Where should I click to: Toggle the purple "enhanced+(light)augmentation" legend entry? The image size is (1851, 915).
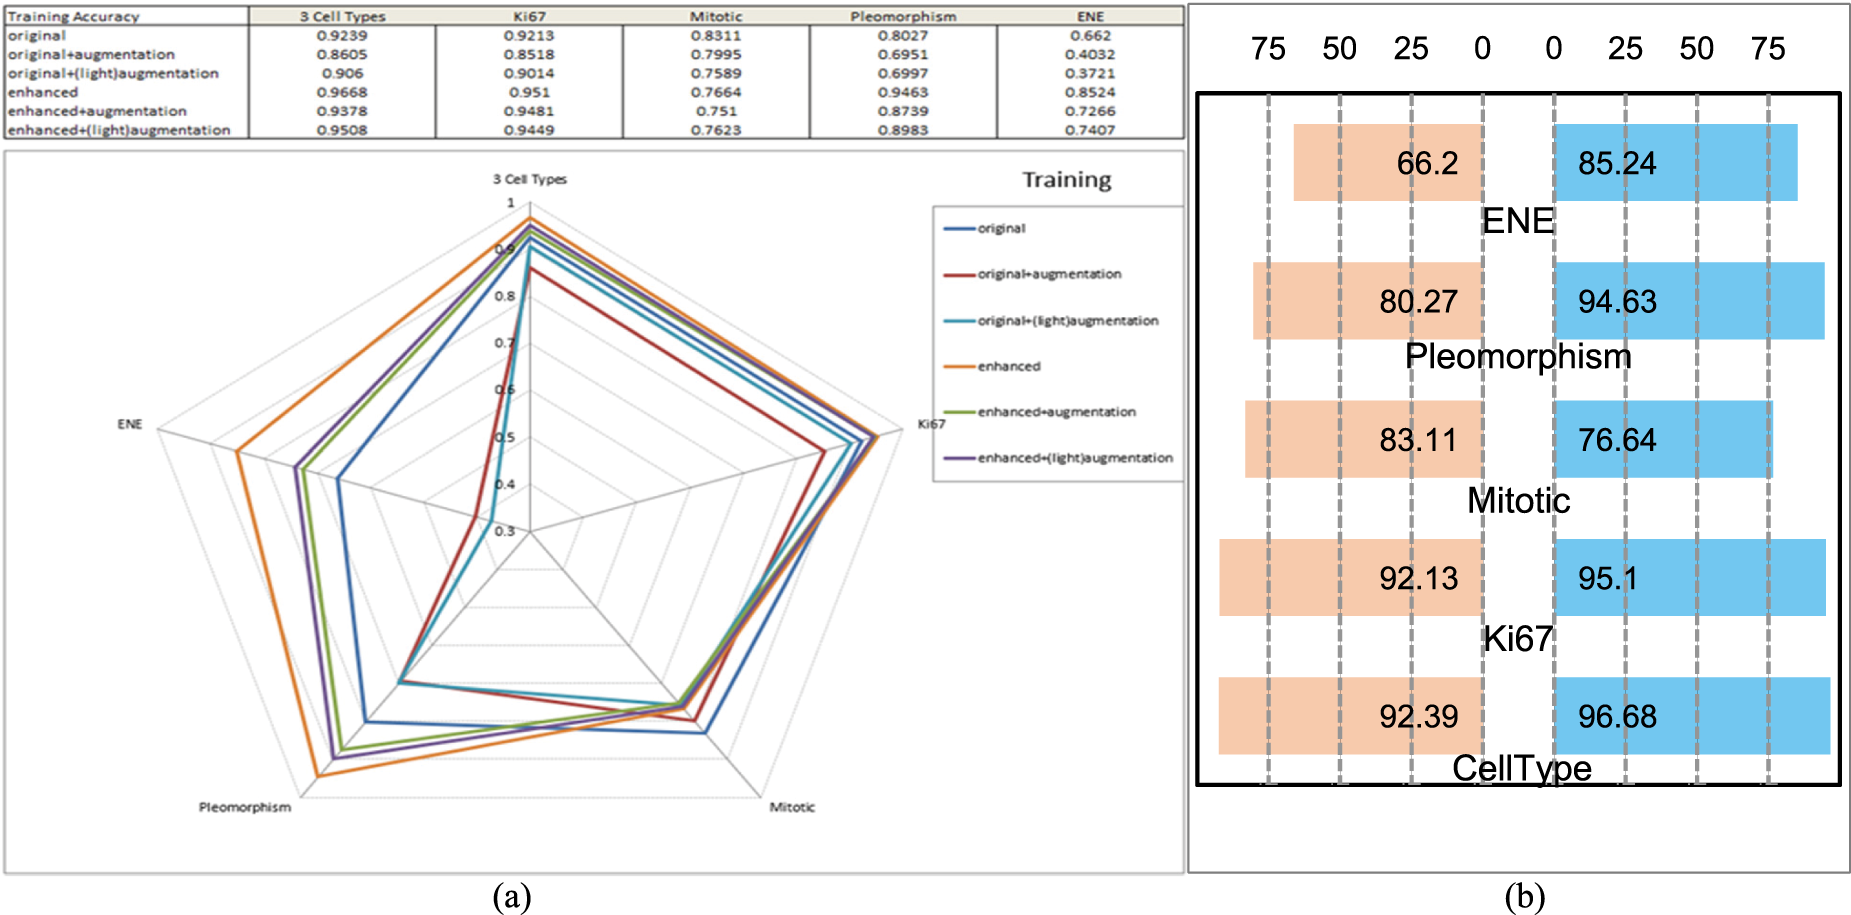click(x=1074, y=458)
